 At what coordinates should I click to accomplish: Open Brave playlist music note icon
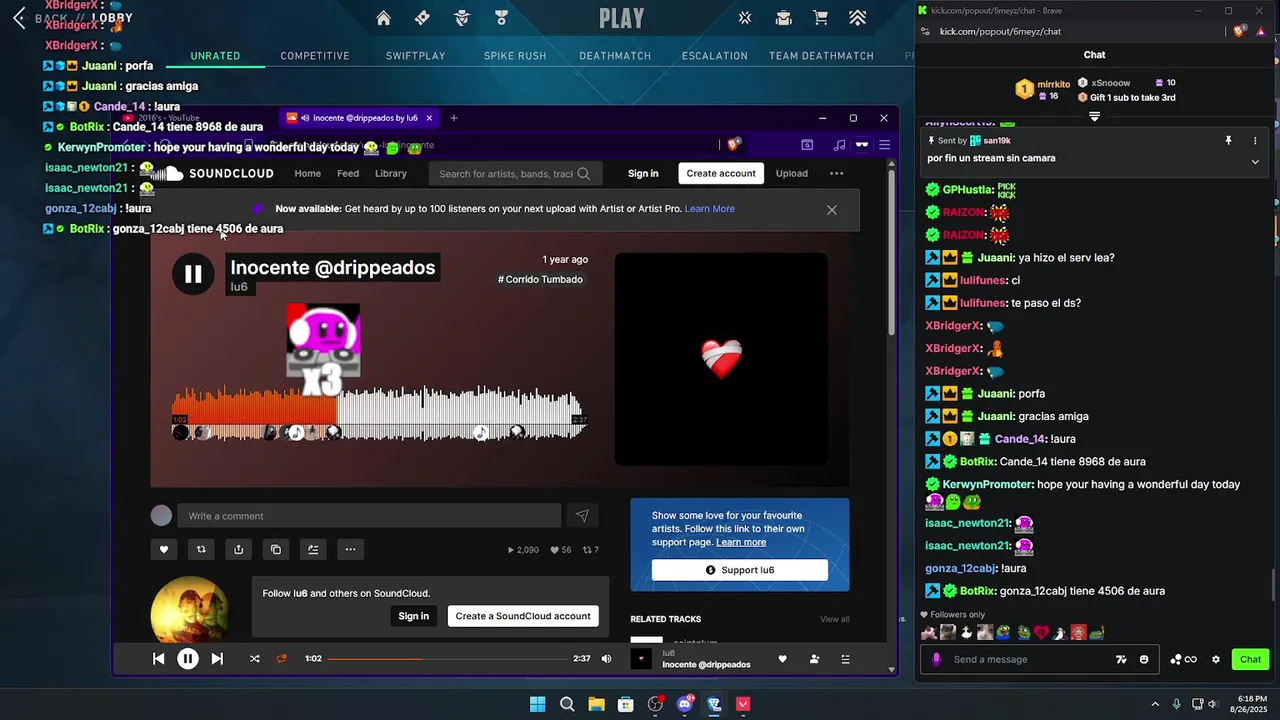(839, 145)
